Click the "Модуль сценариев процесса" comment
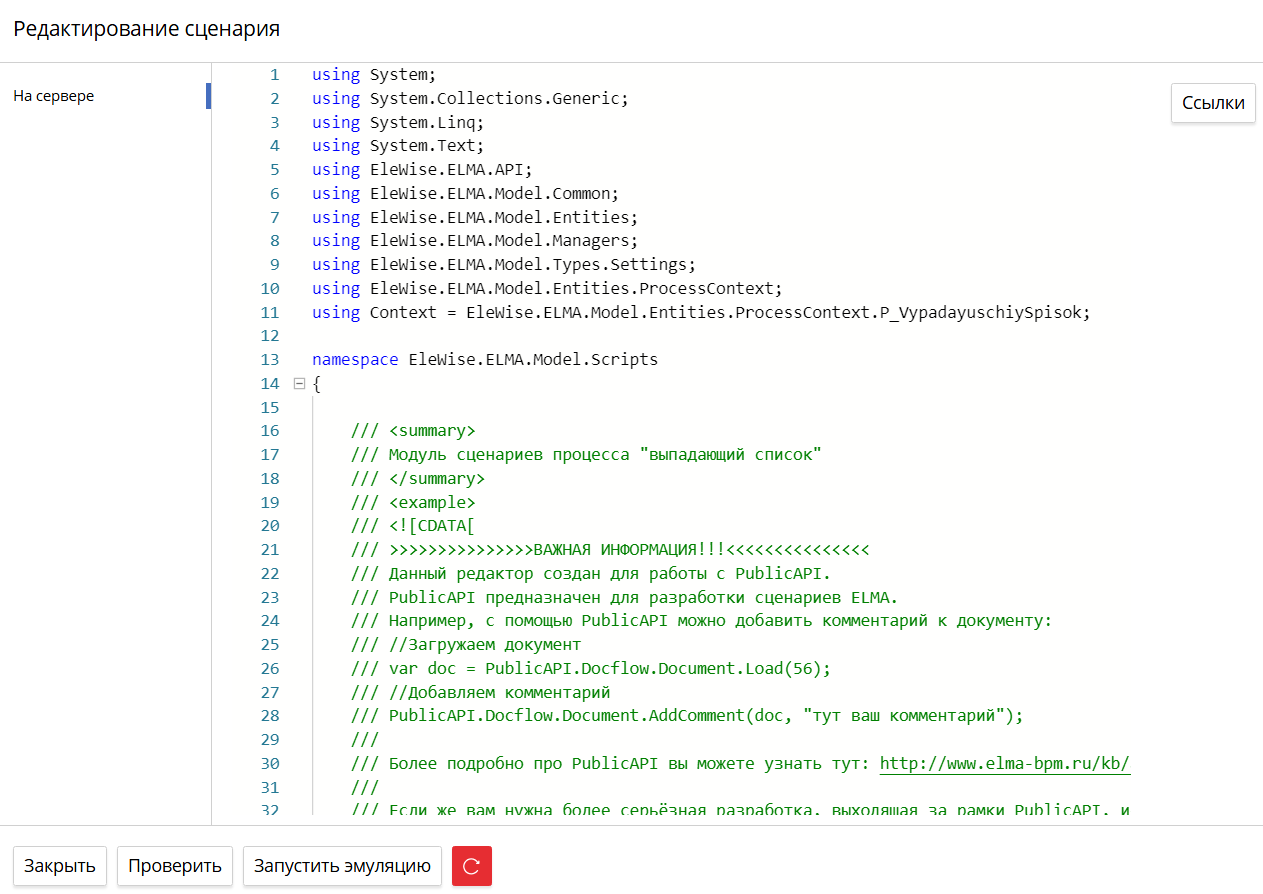 pos(586,454)
